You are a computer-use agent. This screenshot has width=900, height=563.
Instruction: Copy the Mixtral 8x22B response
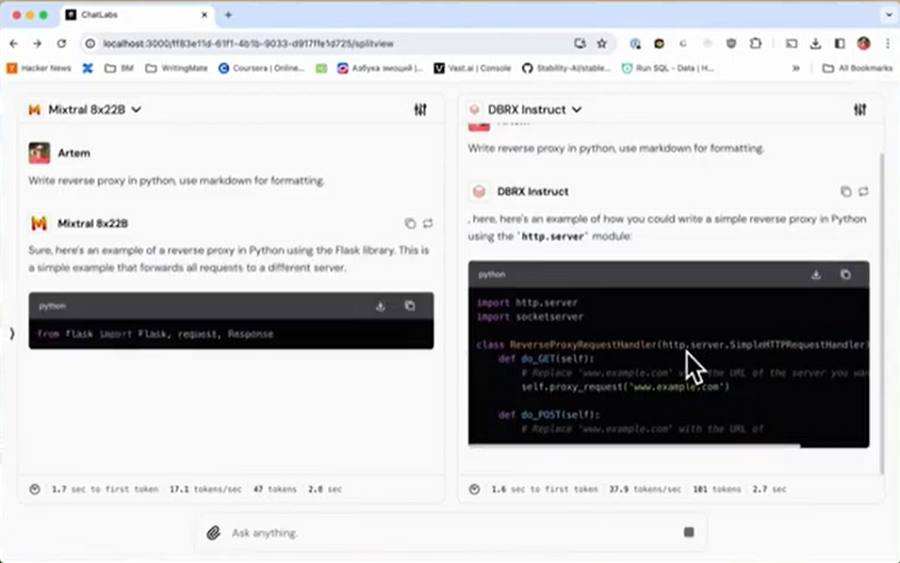tap(410, 223)
